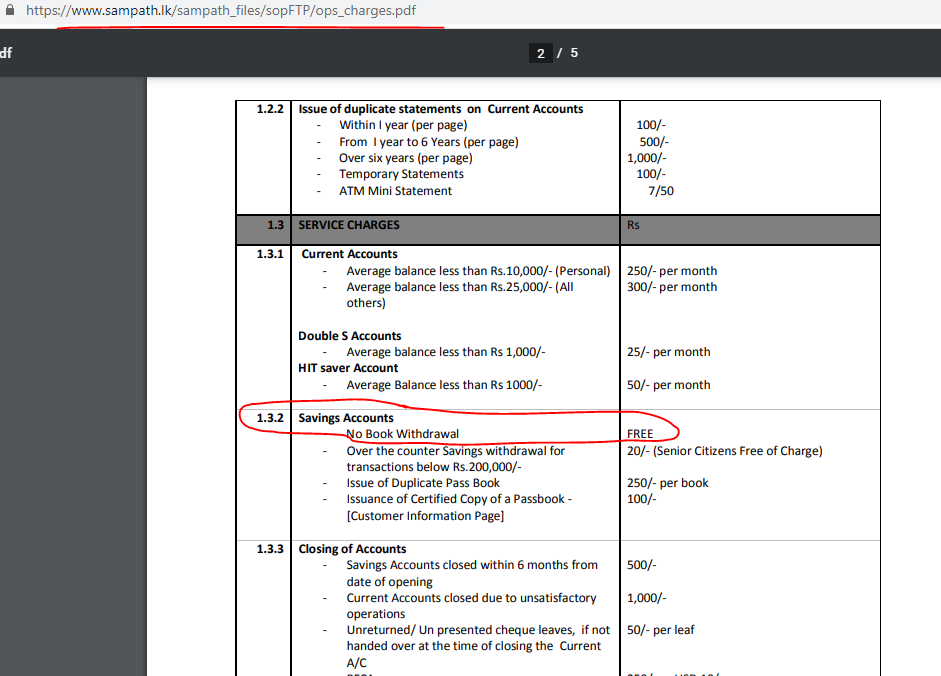Click the 'SERVICE CHARGES' header cell
This screenshot has width=941, height=676.
[349, 225]
